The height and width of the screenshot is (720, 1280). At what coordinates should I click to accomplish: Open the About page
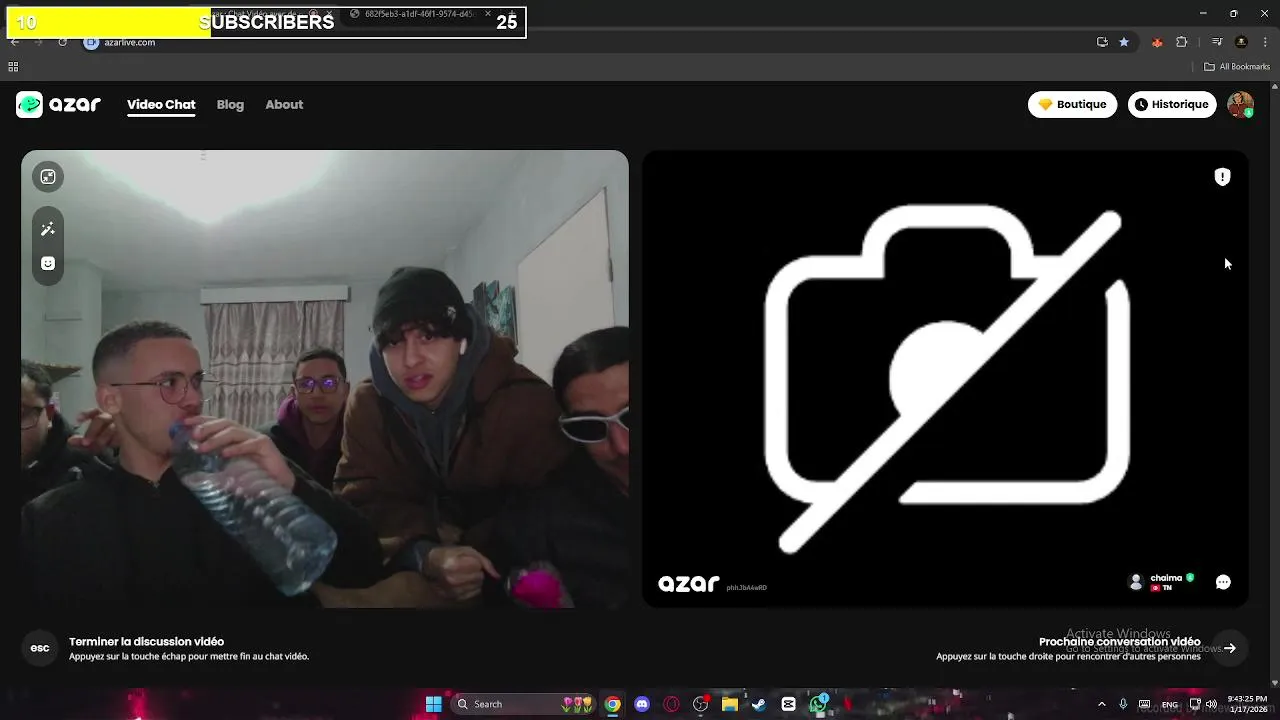284,105
